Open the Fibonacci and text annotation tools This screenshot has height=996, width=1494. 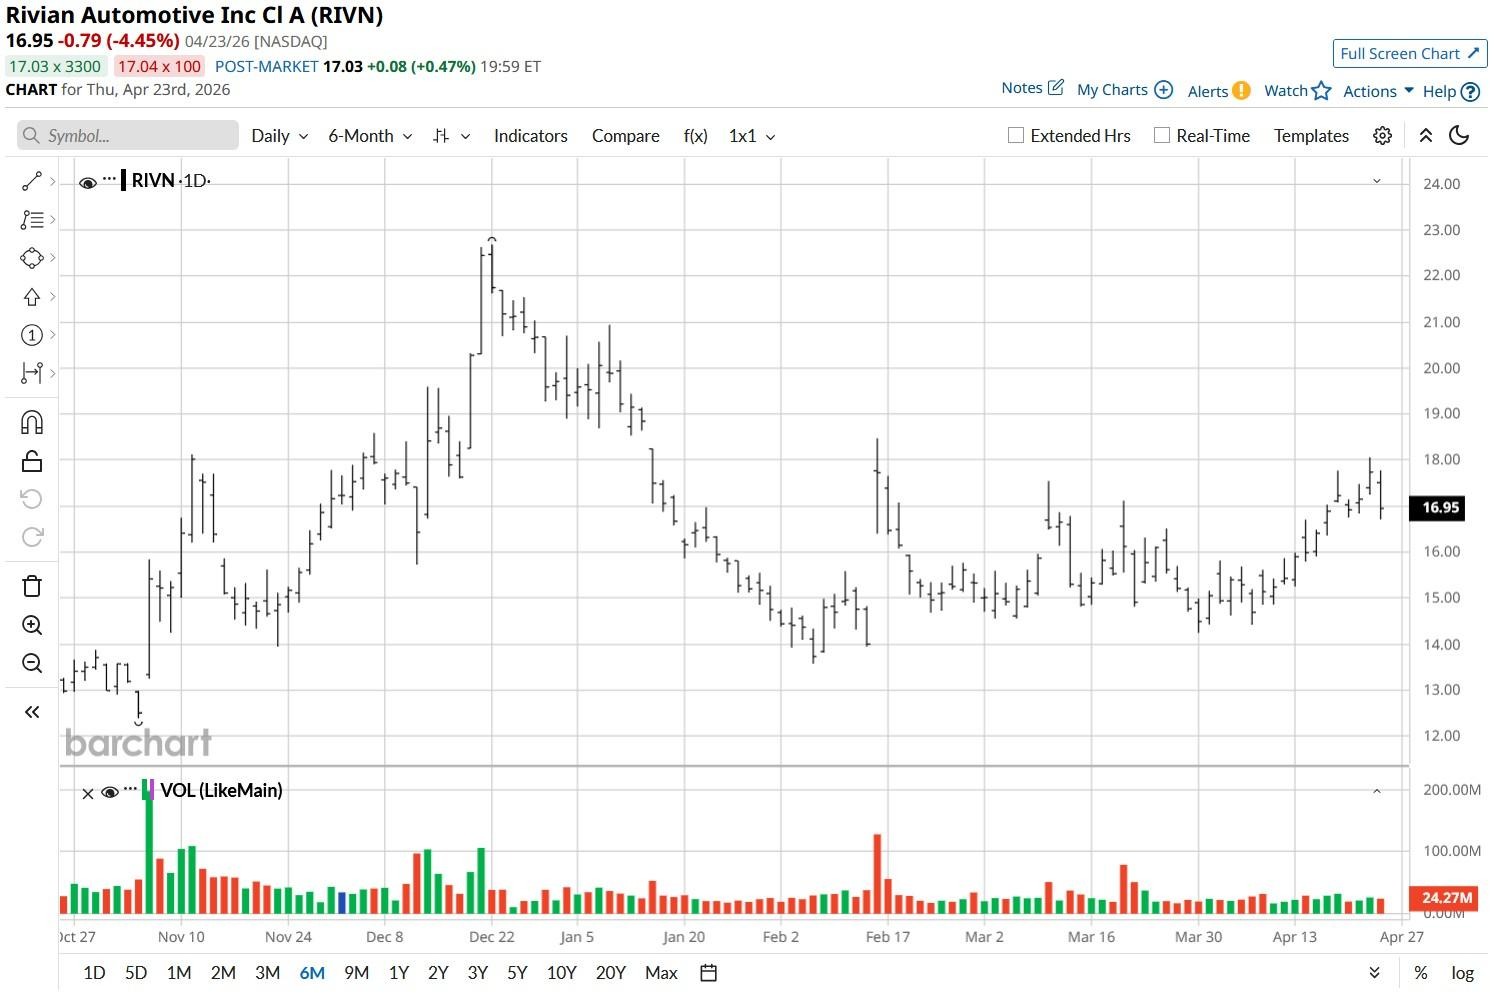(32, 219)
